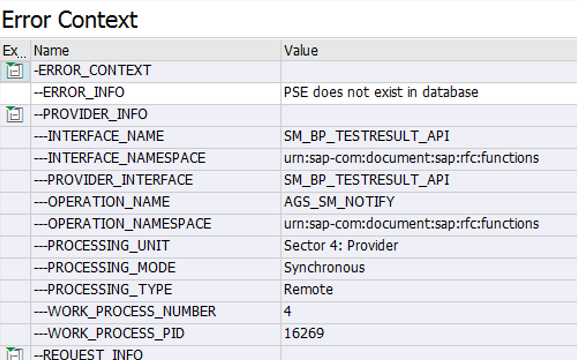
Task: Collapse the ERROR_CONTEXT node icon
Action: [14, 70]
